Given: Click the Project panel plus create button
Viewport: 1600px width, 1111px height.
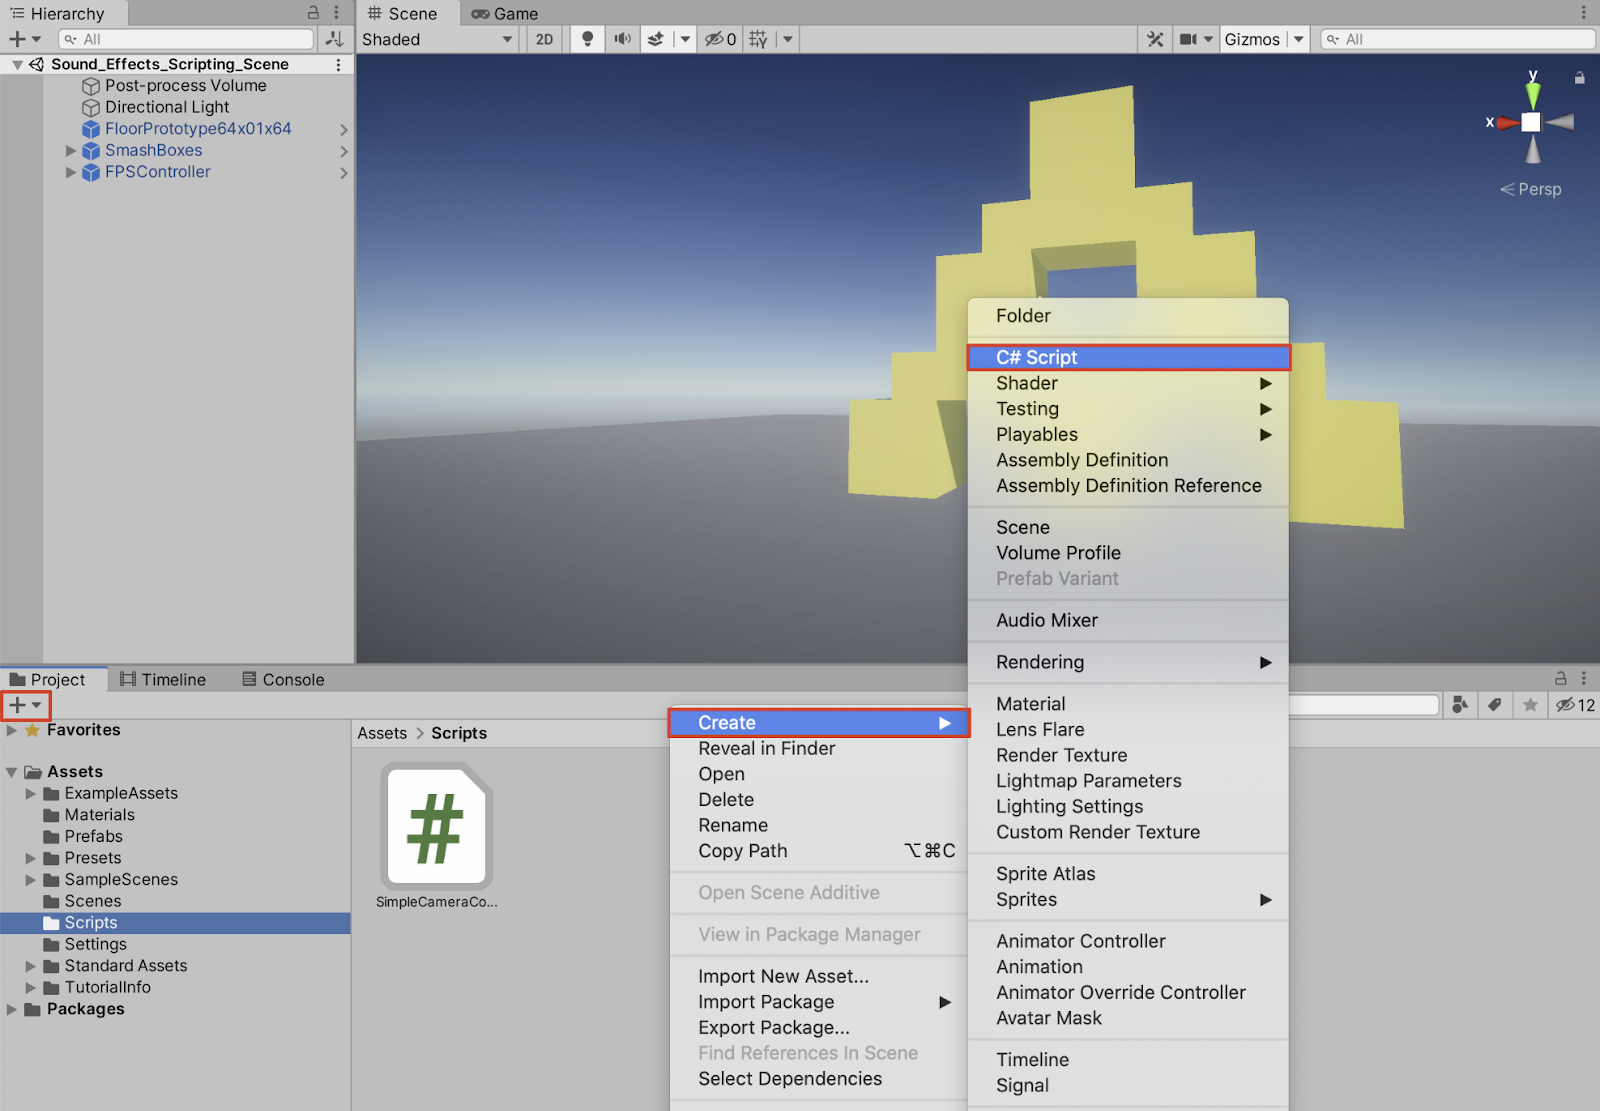Looking at the screenshot, I should coord(25,705).
